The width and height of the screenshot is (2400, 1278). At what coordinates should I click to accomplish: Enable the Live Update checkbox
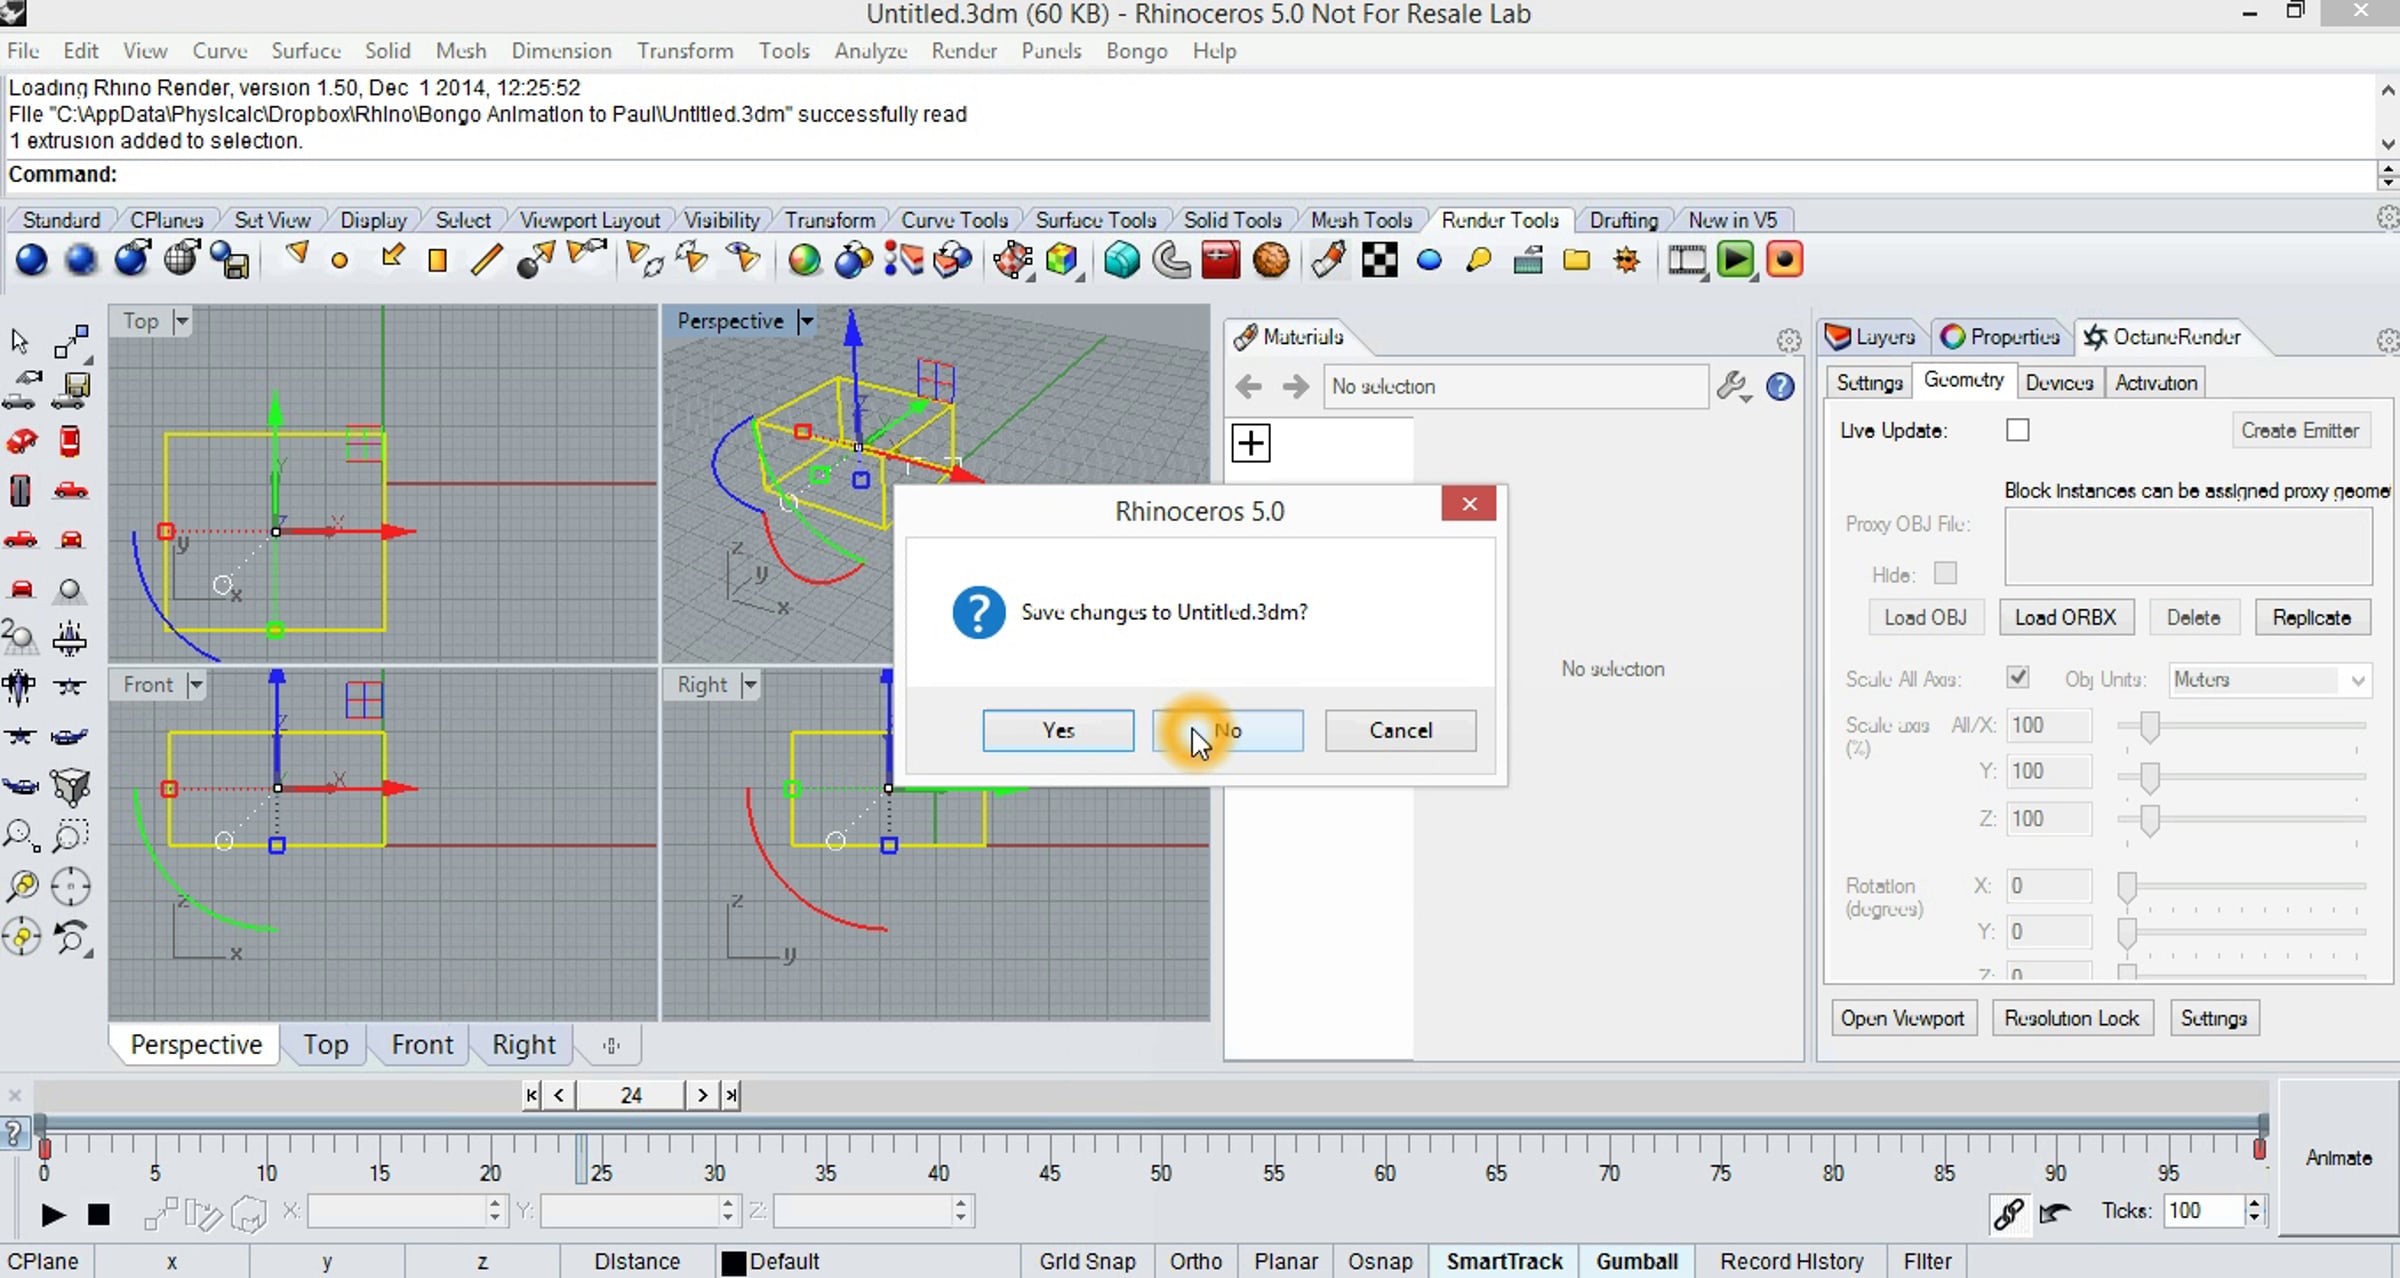[x=2018, y=430]
